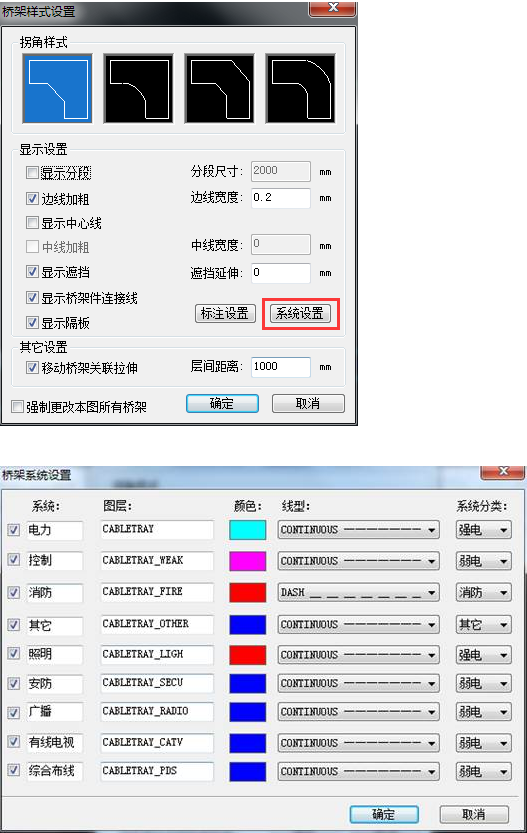Uncheck 显示桥架件连接线

click(32, 298)
